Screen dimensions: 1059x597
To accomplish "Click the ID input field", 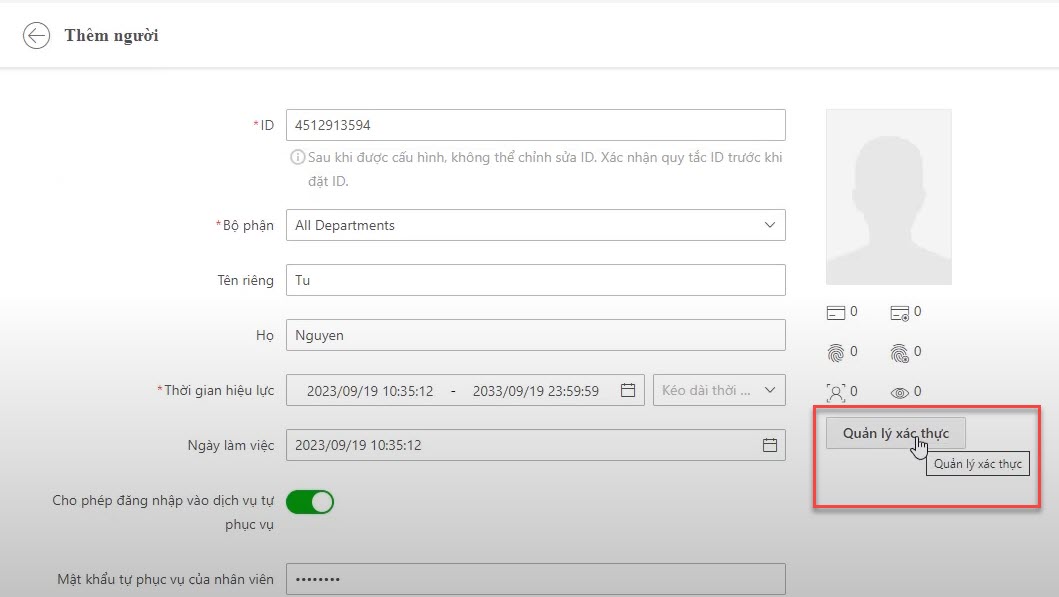I will tap(535, 125).
